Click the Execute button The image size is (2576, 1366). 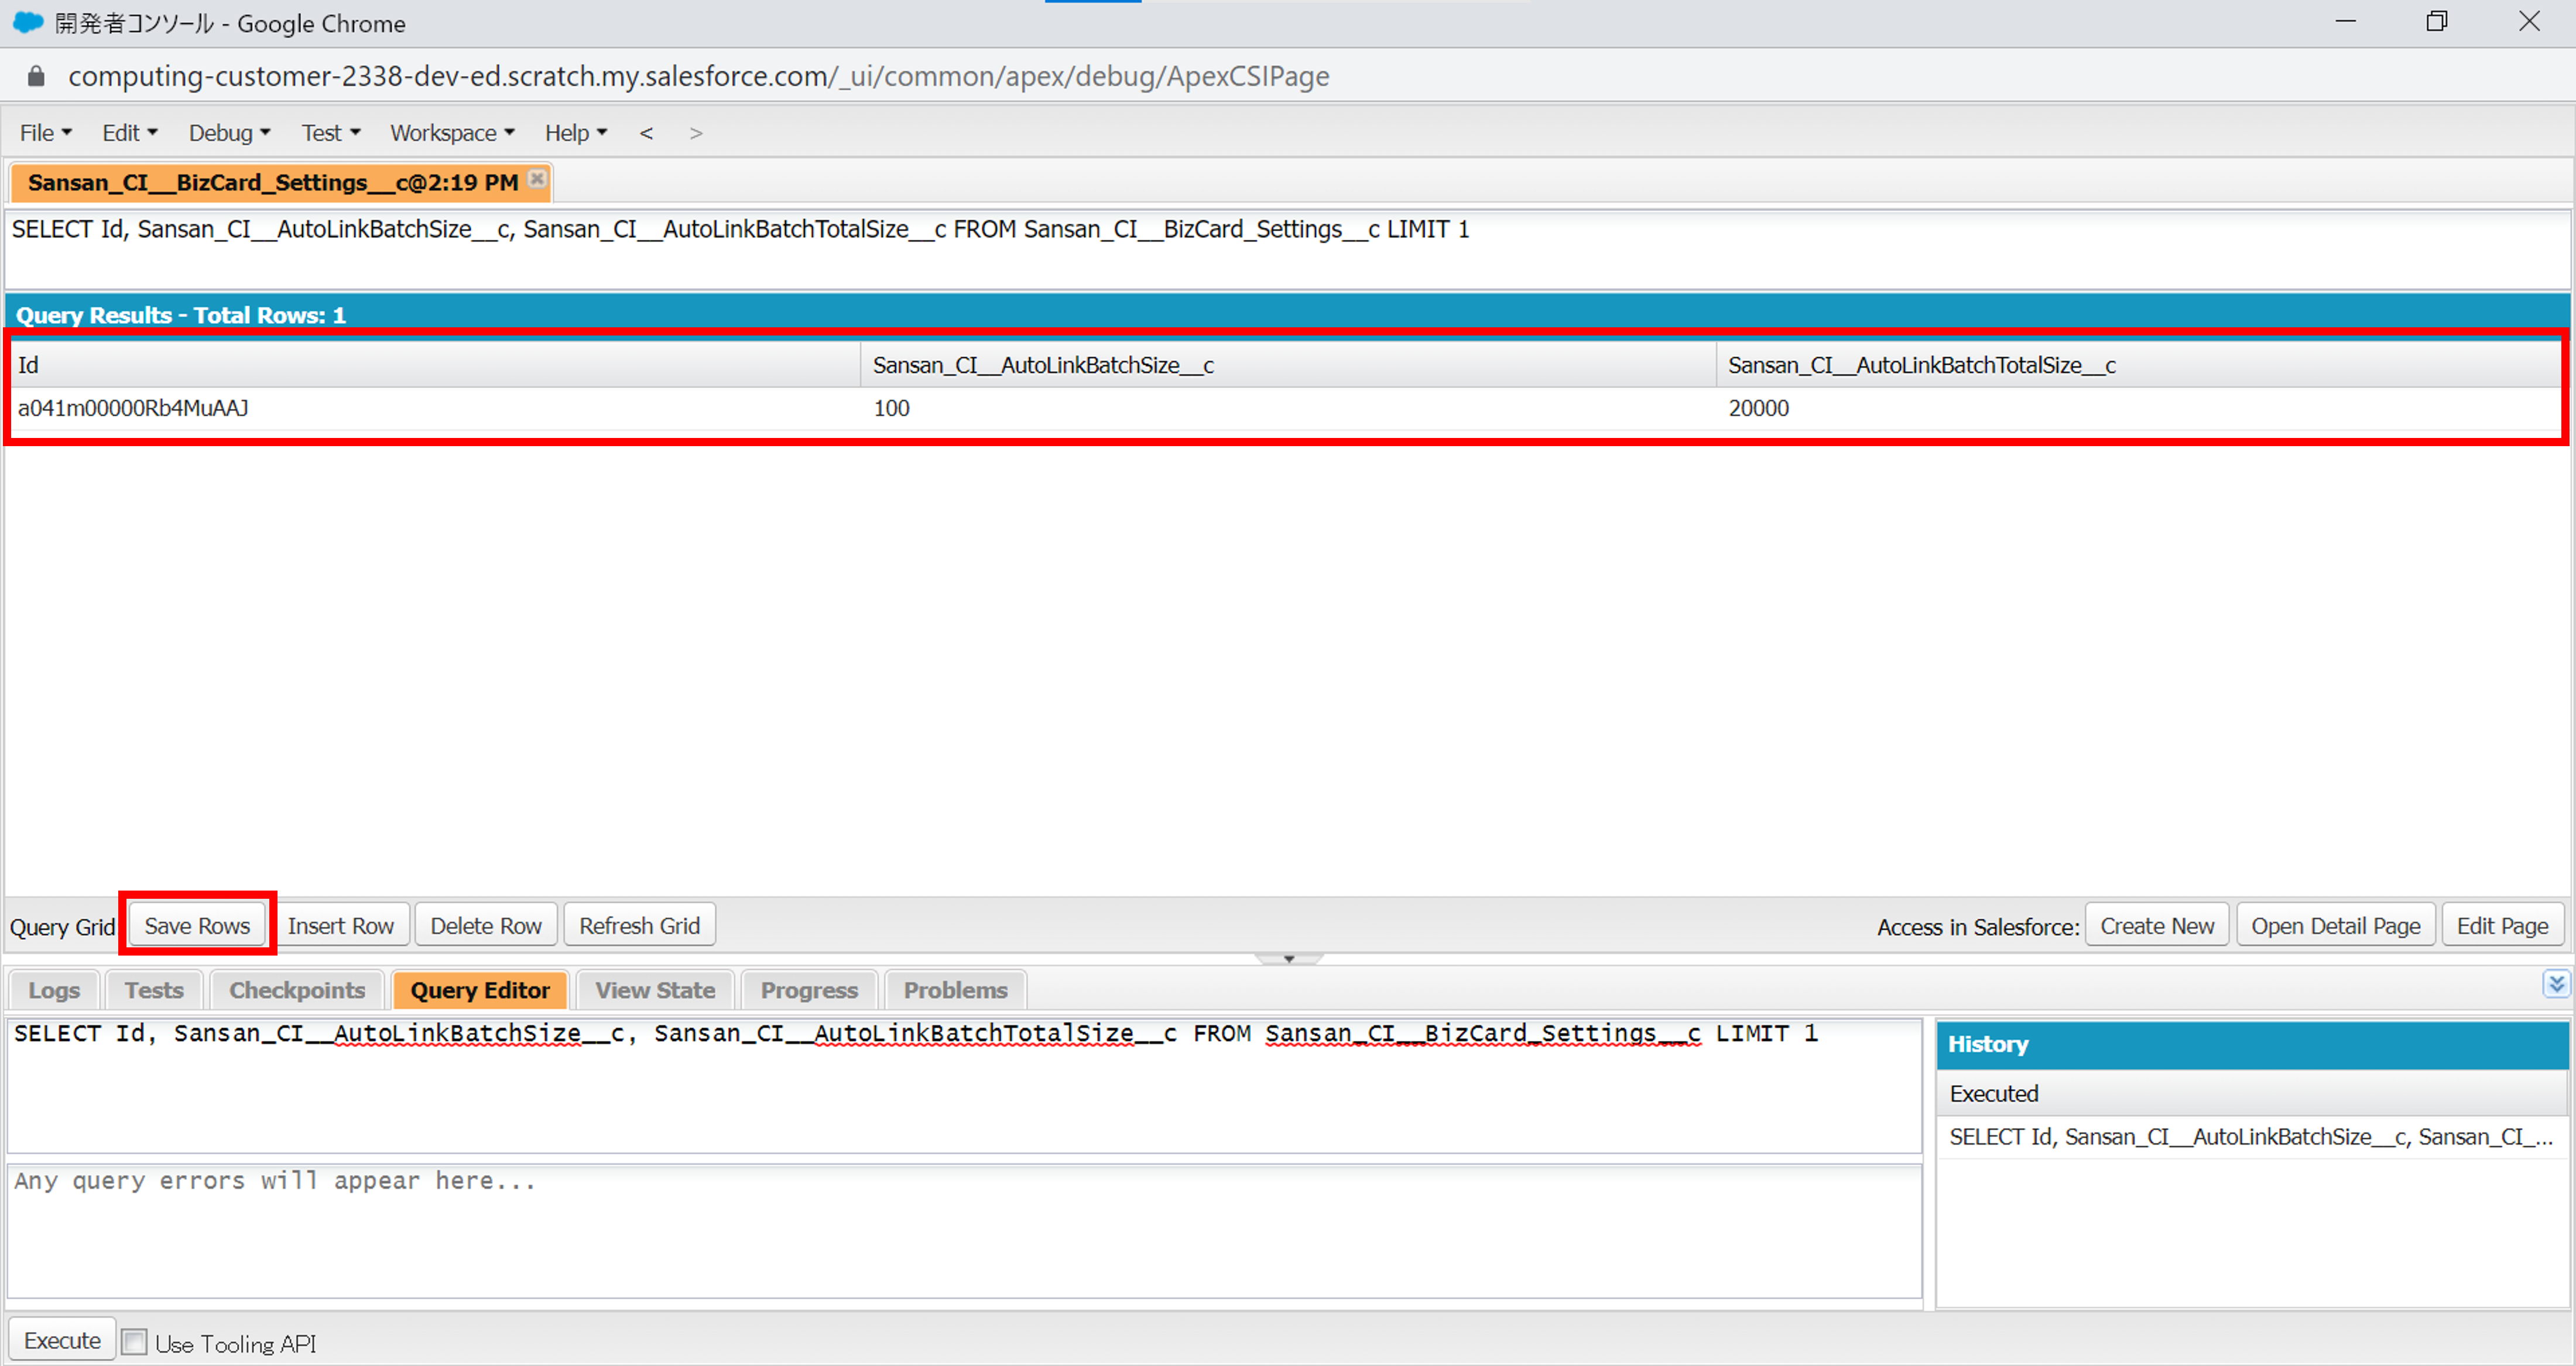(62, 1340)
